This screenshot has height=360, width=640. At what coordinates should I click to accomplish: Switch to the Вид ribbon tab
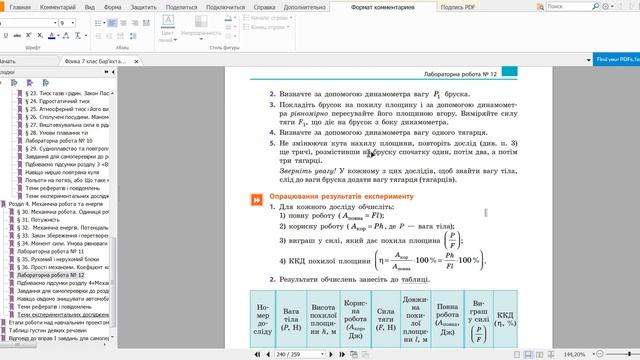[x=89, y=7]
